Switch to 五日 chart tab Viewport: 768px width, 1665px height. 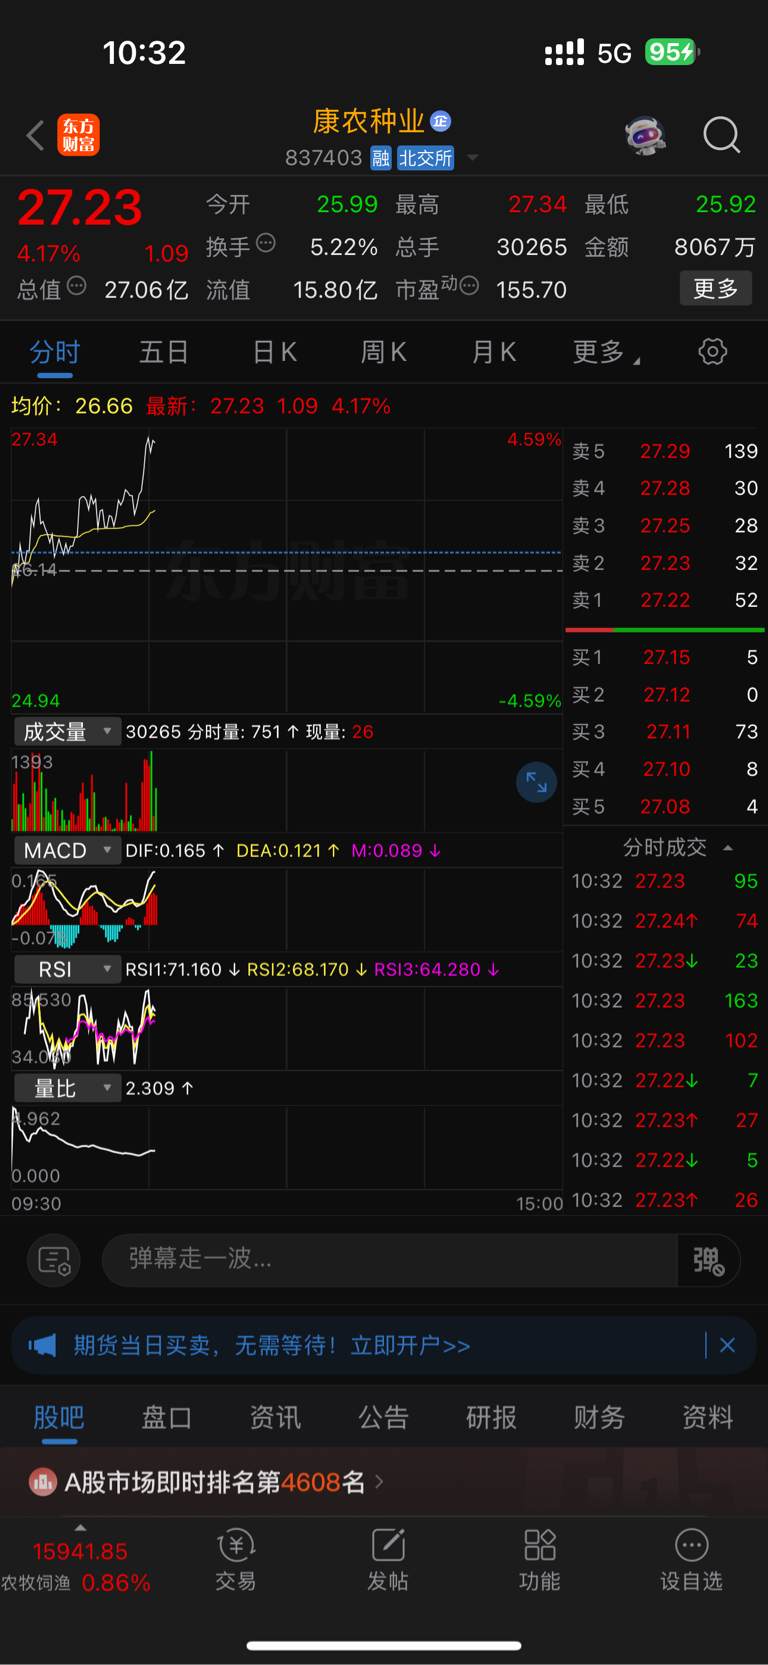pyautogui.click(x=164, y=352)
